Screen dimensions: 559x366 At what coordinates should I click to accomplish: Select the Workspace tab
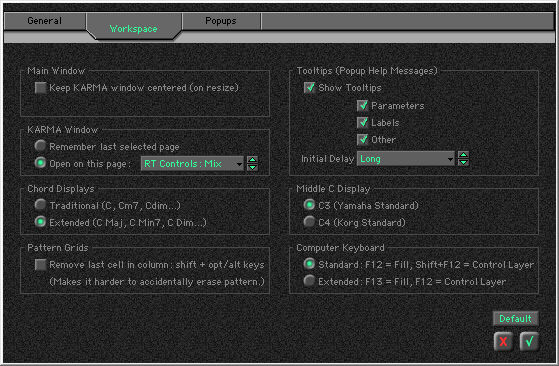click(x=133, y=28)
